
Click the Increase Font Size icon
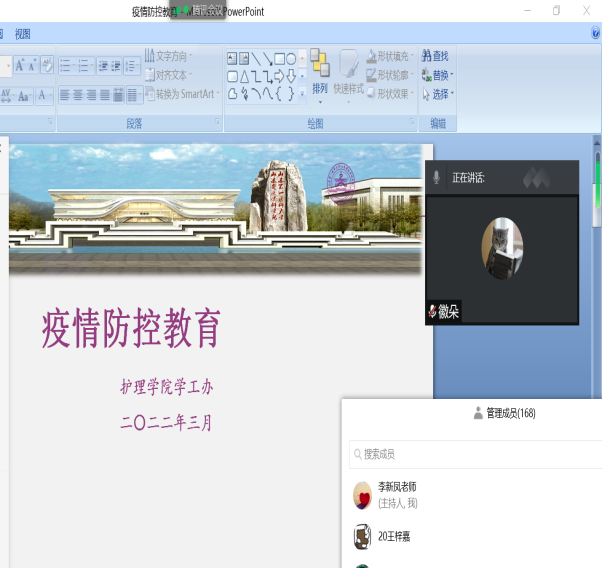pos(21,65)
